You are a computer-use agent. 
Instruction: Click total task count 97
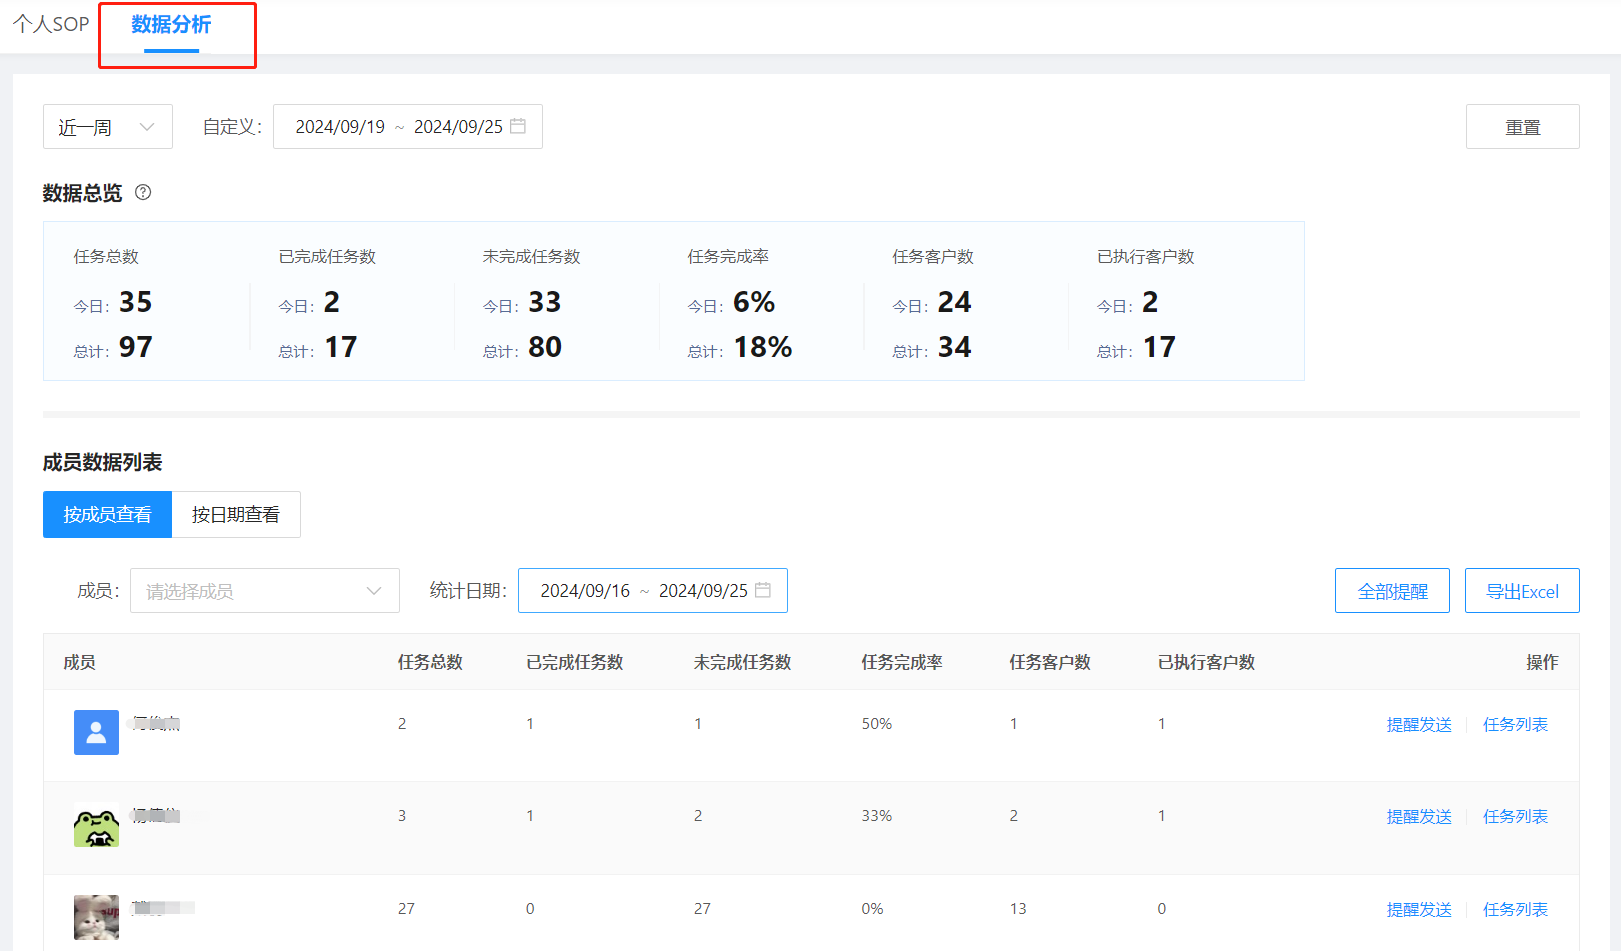(x=136, y=347)
